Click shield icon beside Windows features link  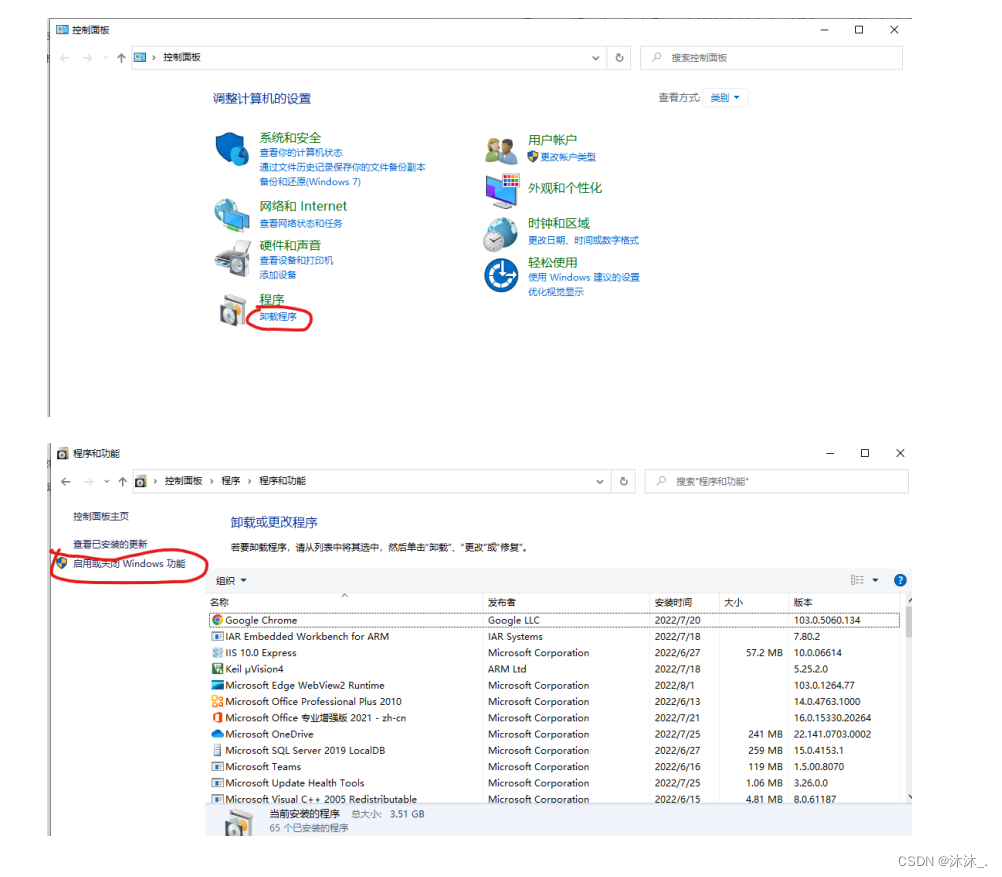tap(62, 563)
